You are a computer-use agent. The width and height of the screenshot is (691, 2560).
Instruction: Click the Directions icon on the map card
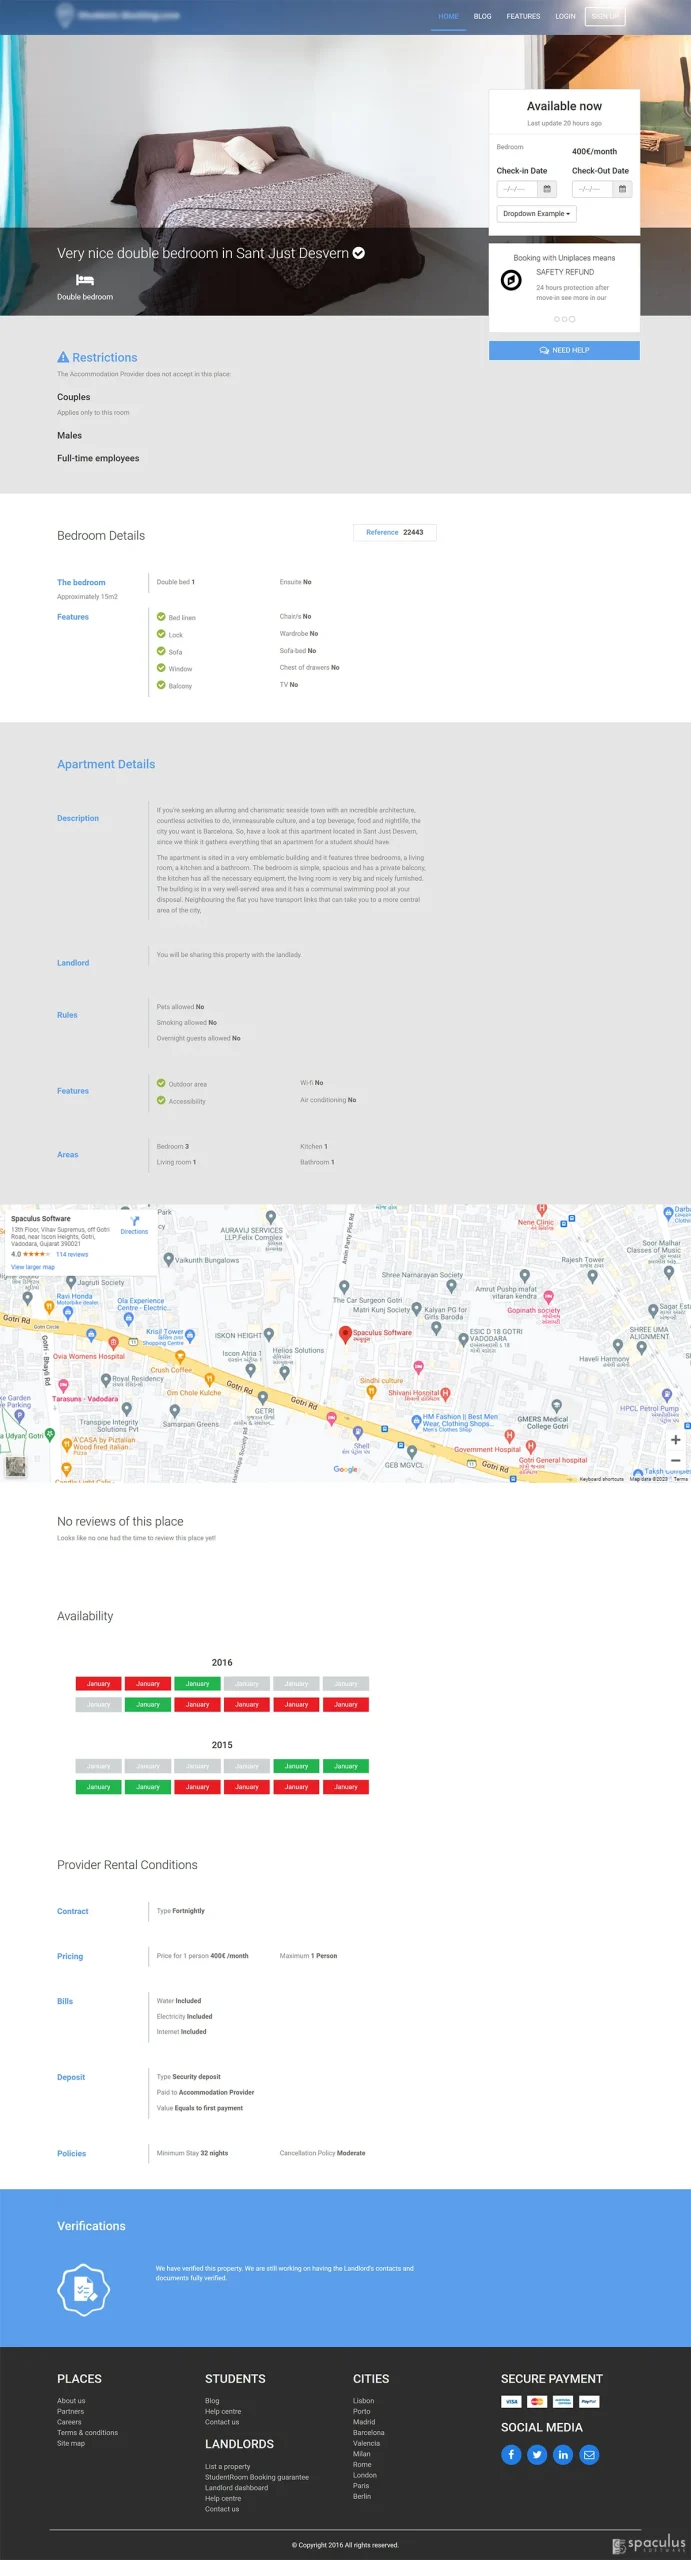[x=134, y=1221]
